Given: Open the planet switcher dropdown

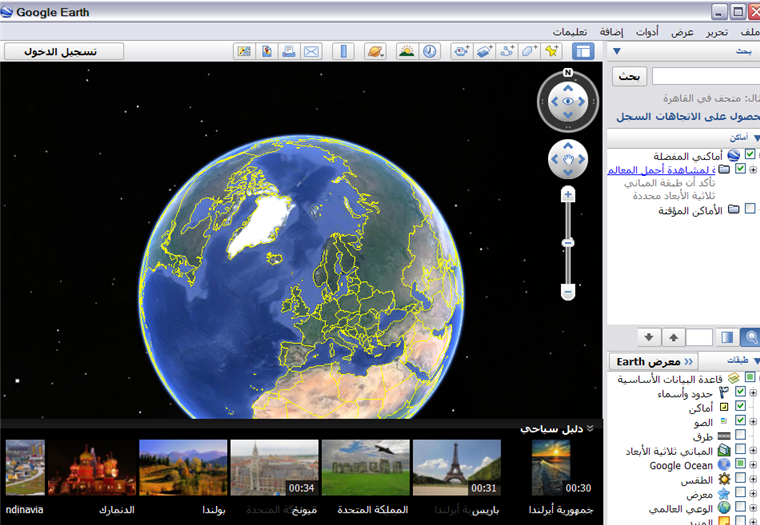Looking at the screenshot, I should click(x=377, y=51).
